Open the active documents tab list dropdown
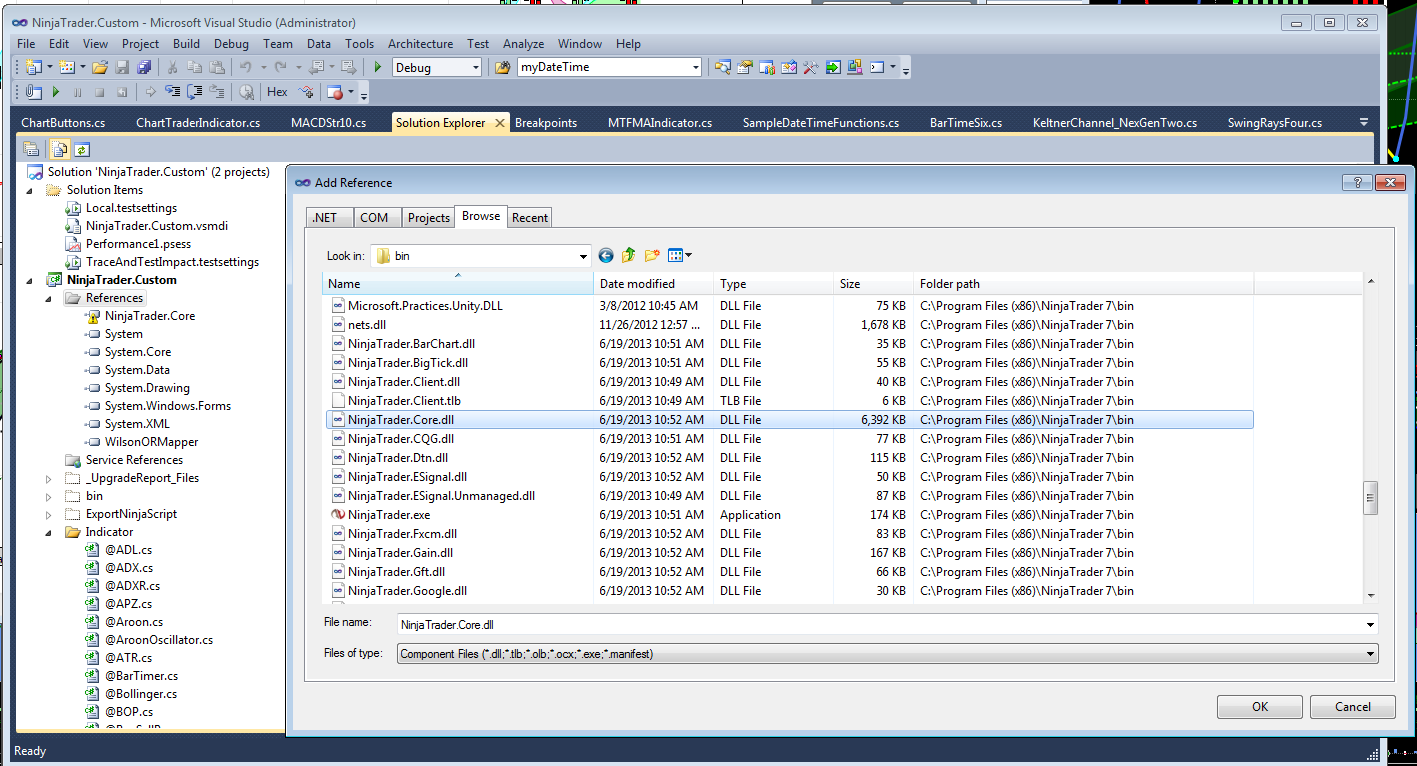The image size is (1417, 766). [x=1365, y=122]
